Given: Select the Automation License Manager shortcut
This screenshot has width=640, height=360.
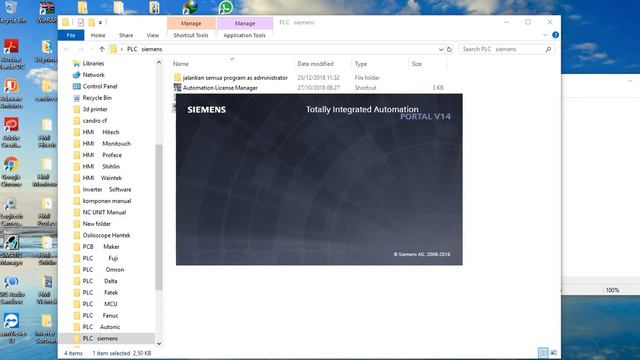Looking at the screenshot, I should click(x=220, y=88).
